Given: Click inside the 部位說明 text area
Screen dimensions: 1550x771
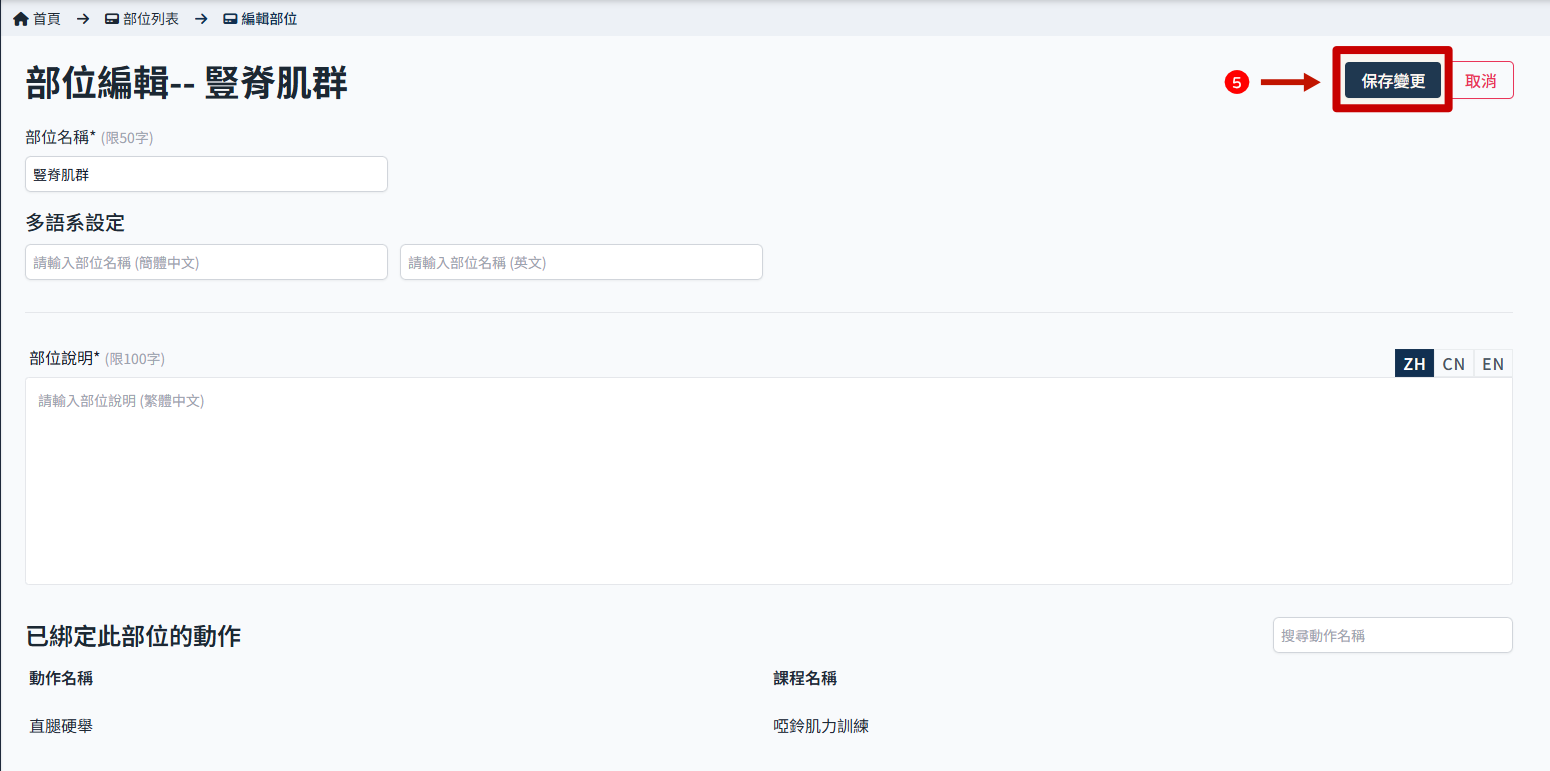Looking at the screenshot, I should [769, 481].
